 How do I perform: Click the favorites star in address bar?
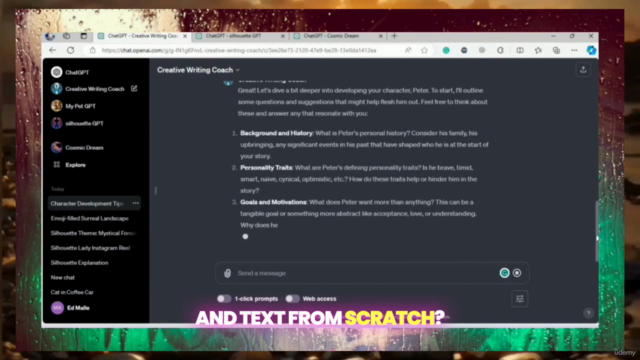(424, 50)
